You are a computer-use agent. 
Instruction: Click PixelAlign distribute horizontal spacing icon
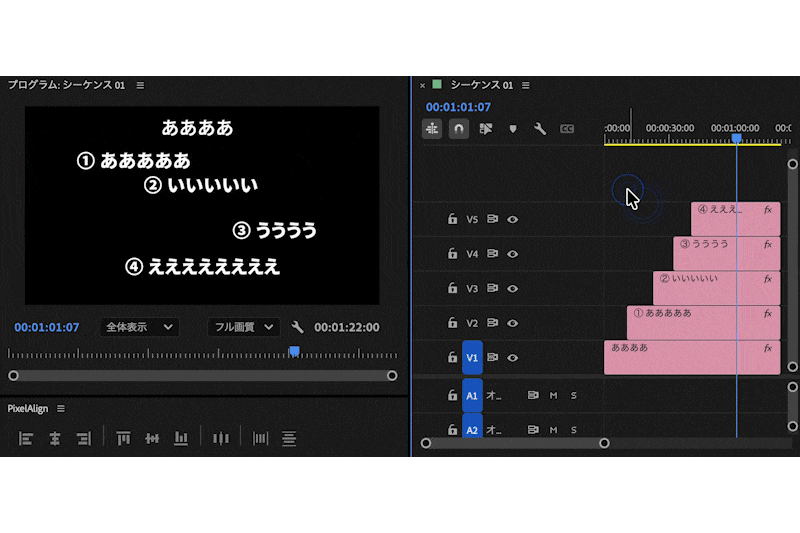click(260, 438)
